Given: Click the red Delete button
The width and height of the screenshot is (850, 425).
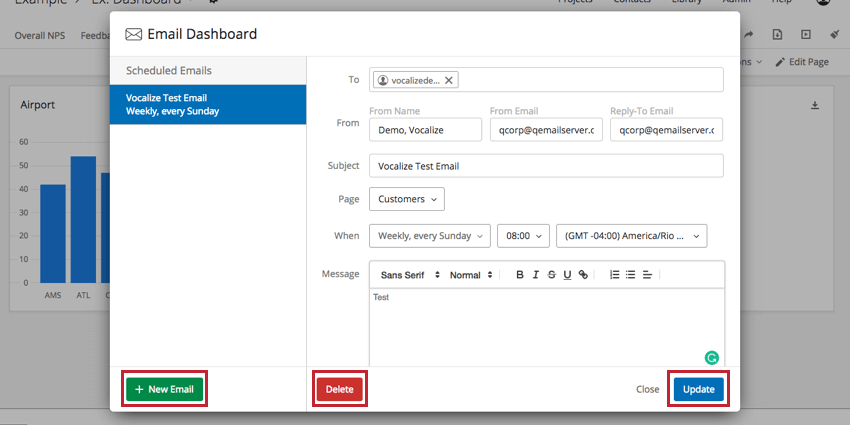Looking at the screenshot, I should coord(340,389).
